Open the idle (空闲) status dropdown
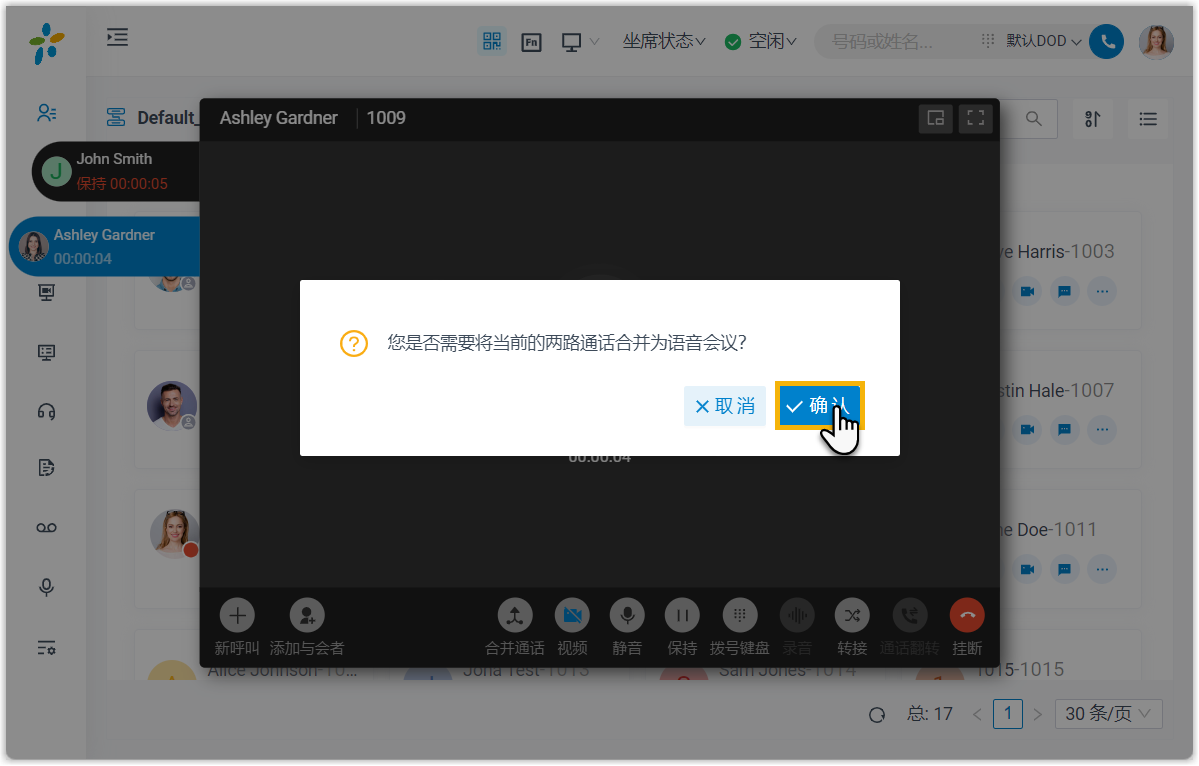Viewport: 1199px width, 766px height. 761,41
